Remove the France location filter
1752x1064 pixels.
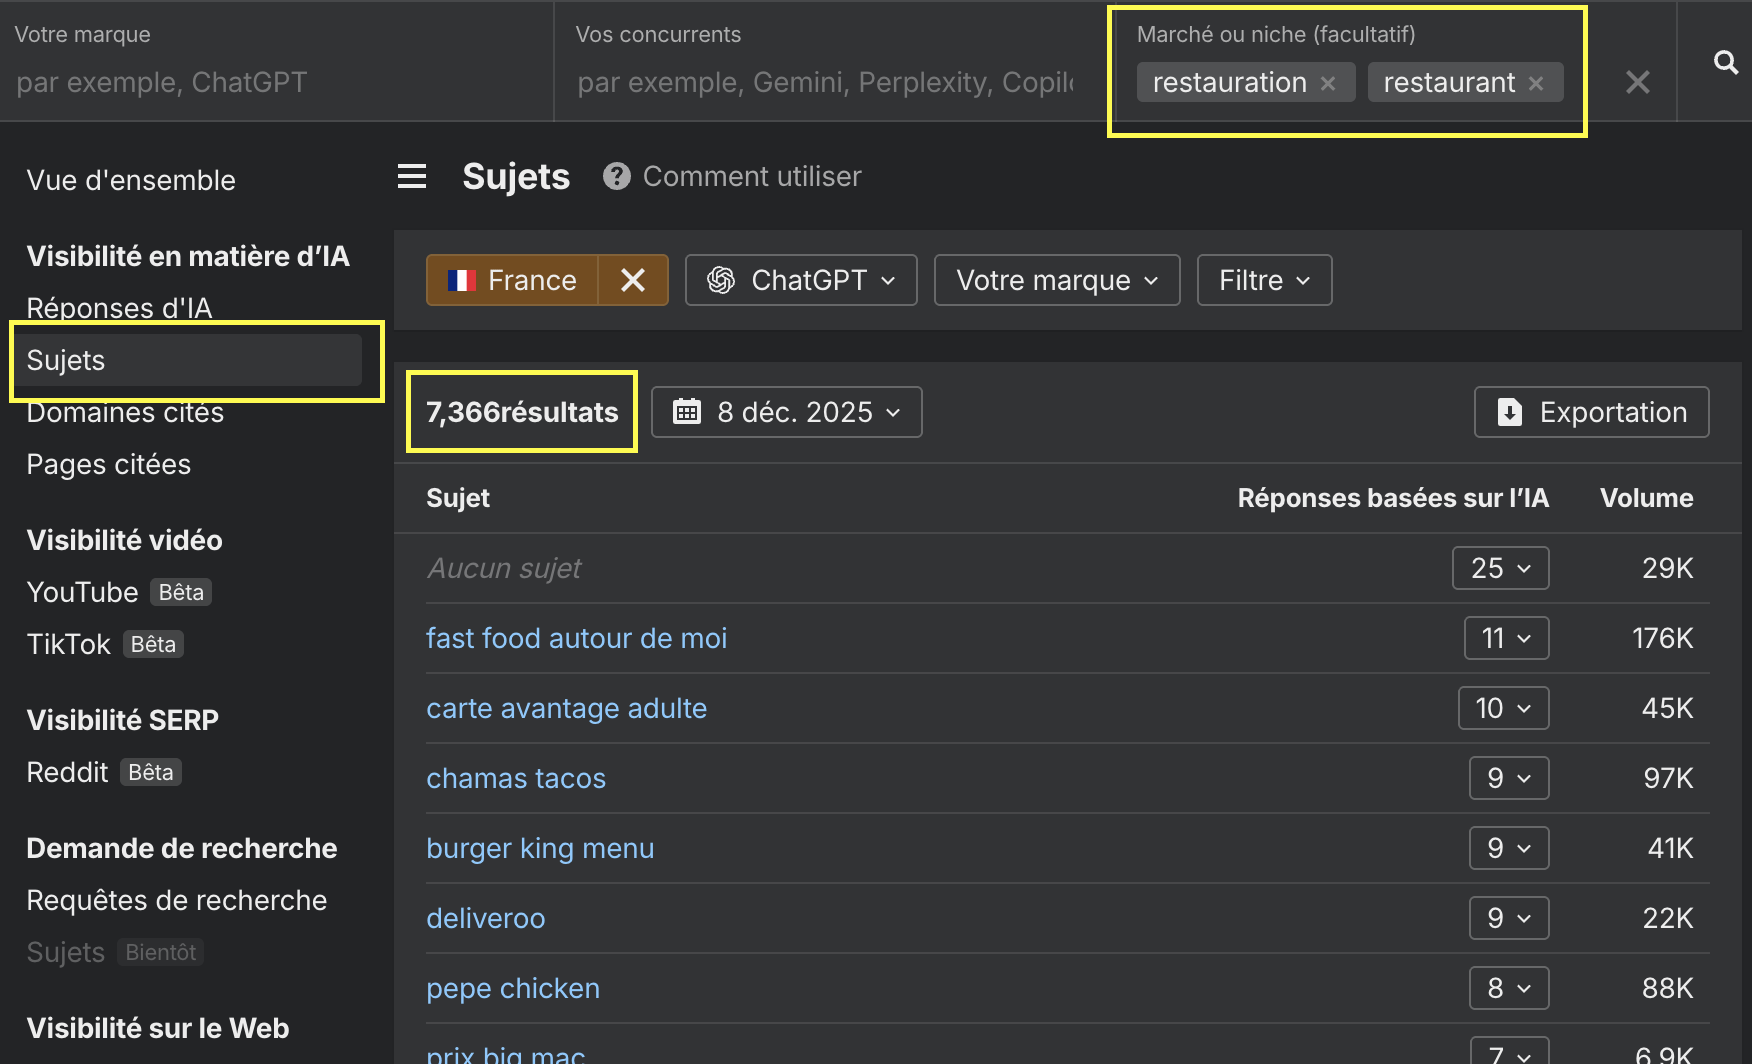point(632,280)
